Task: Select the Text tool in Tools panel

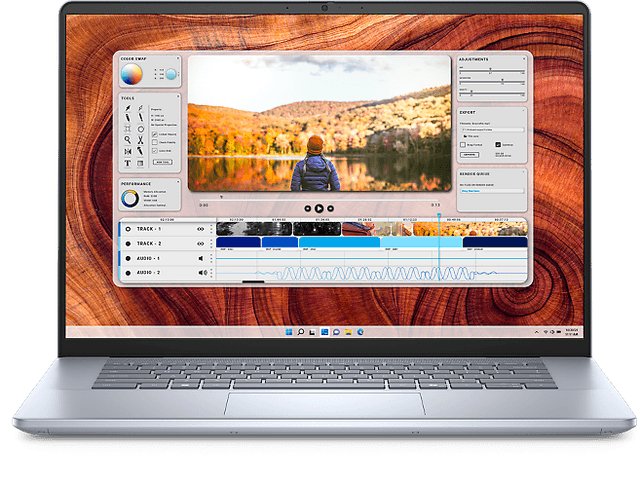Action: point(128,163)
